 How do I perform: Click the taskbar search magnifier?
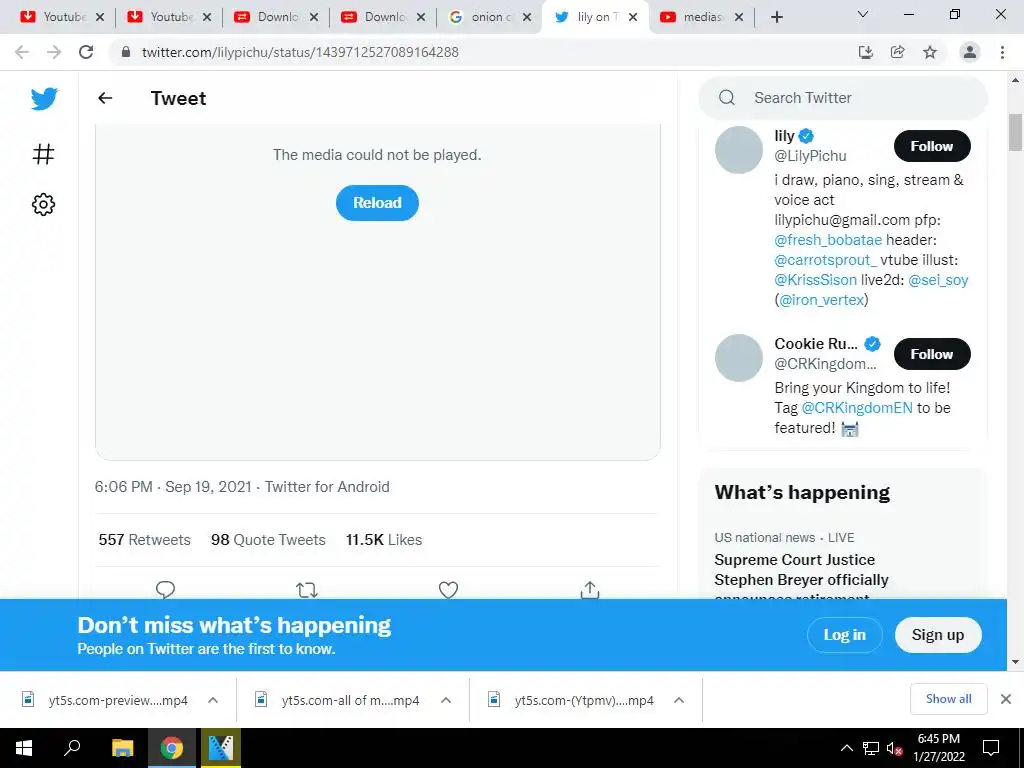(72, 747)
